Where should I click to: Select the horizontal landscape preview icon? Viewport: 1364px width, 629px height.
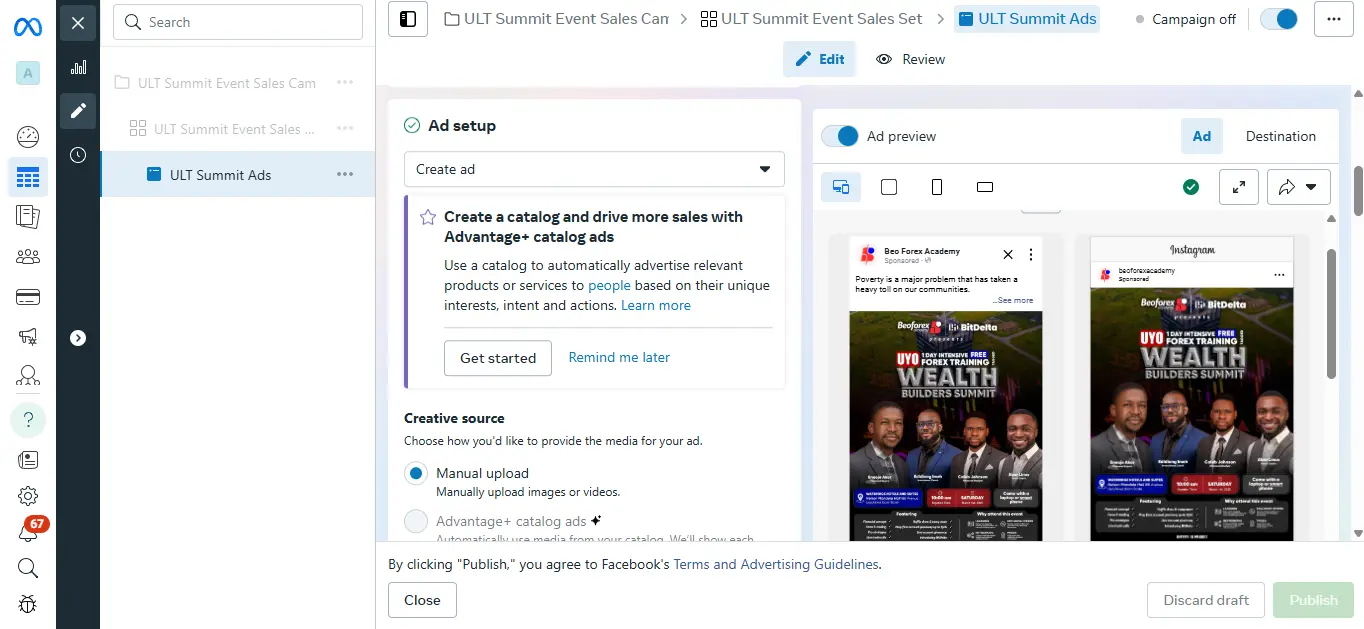point(985,187)
